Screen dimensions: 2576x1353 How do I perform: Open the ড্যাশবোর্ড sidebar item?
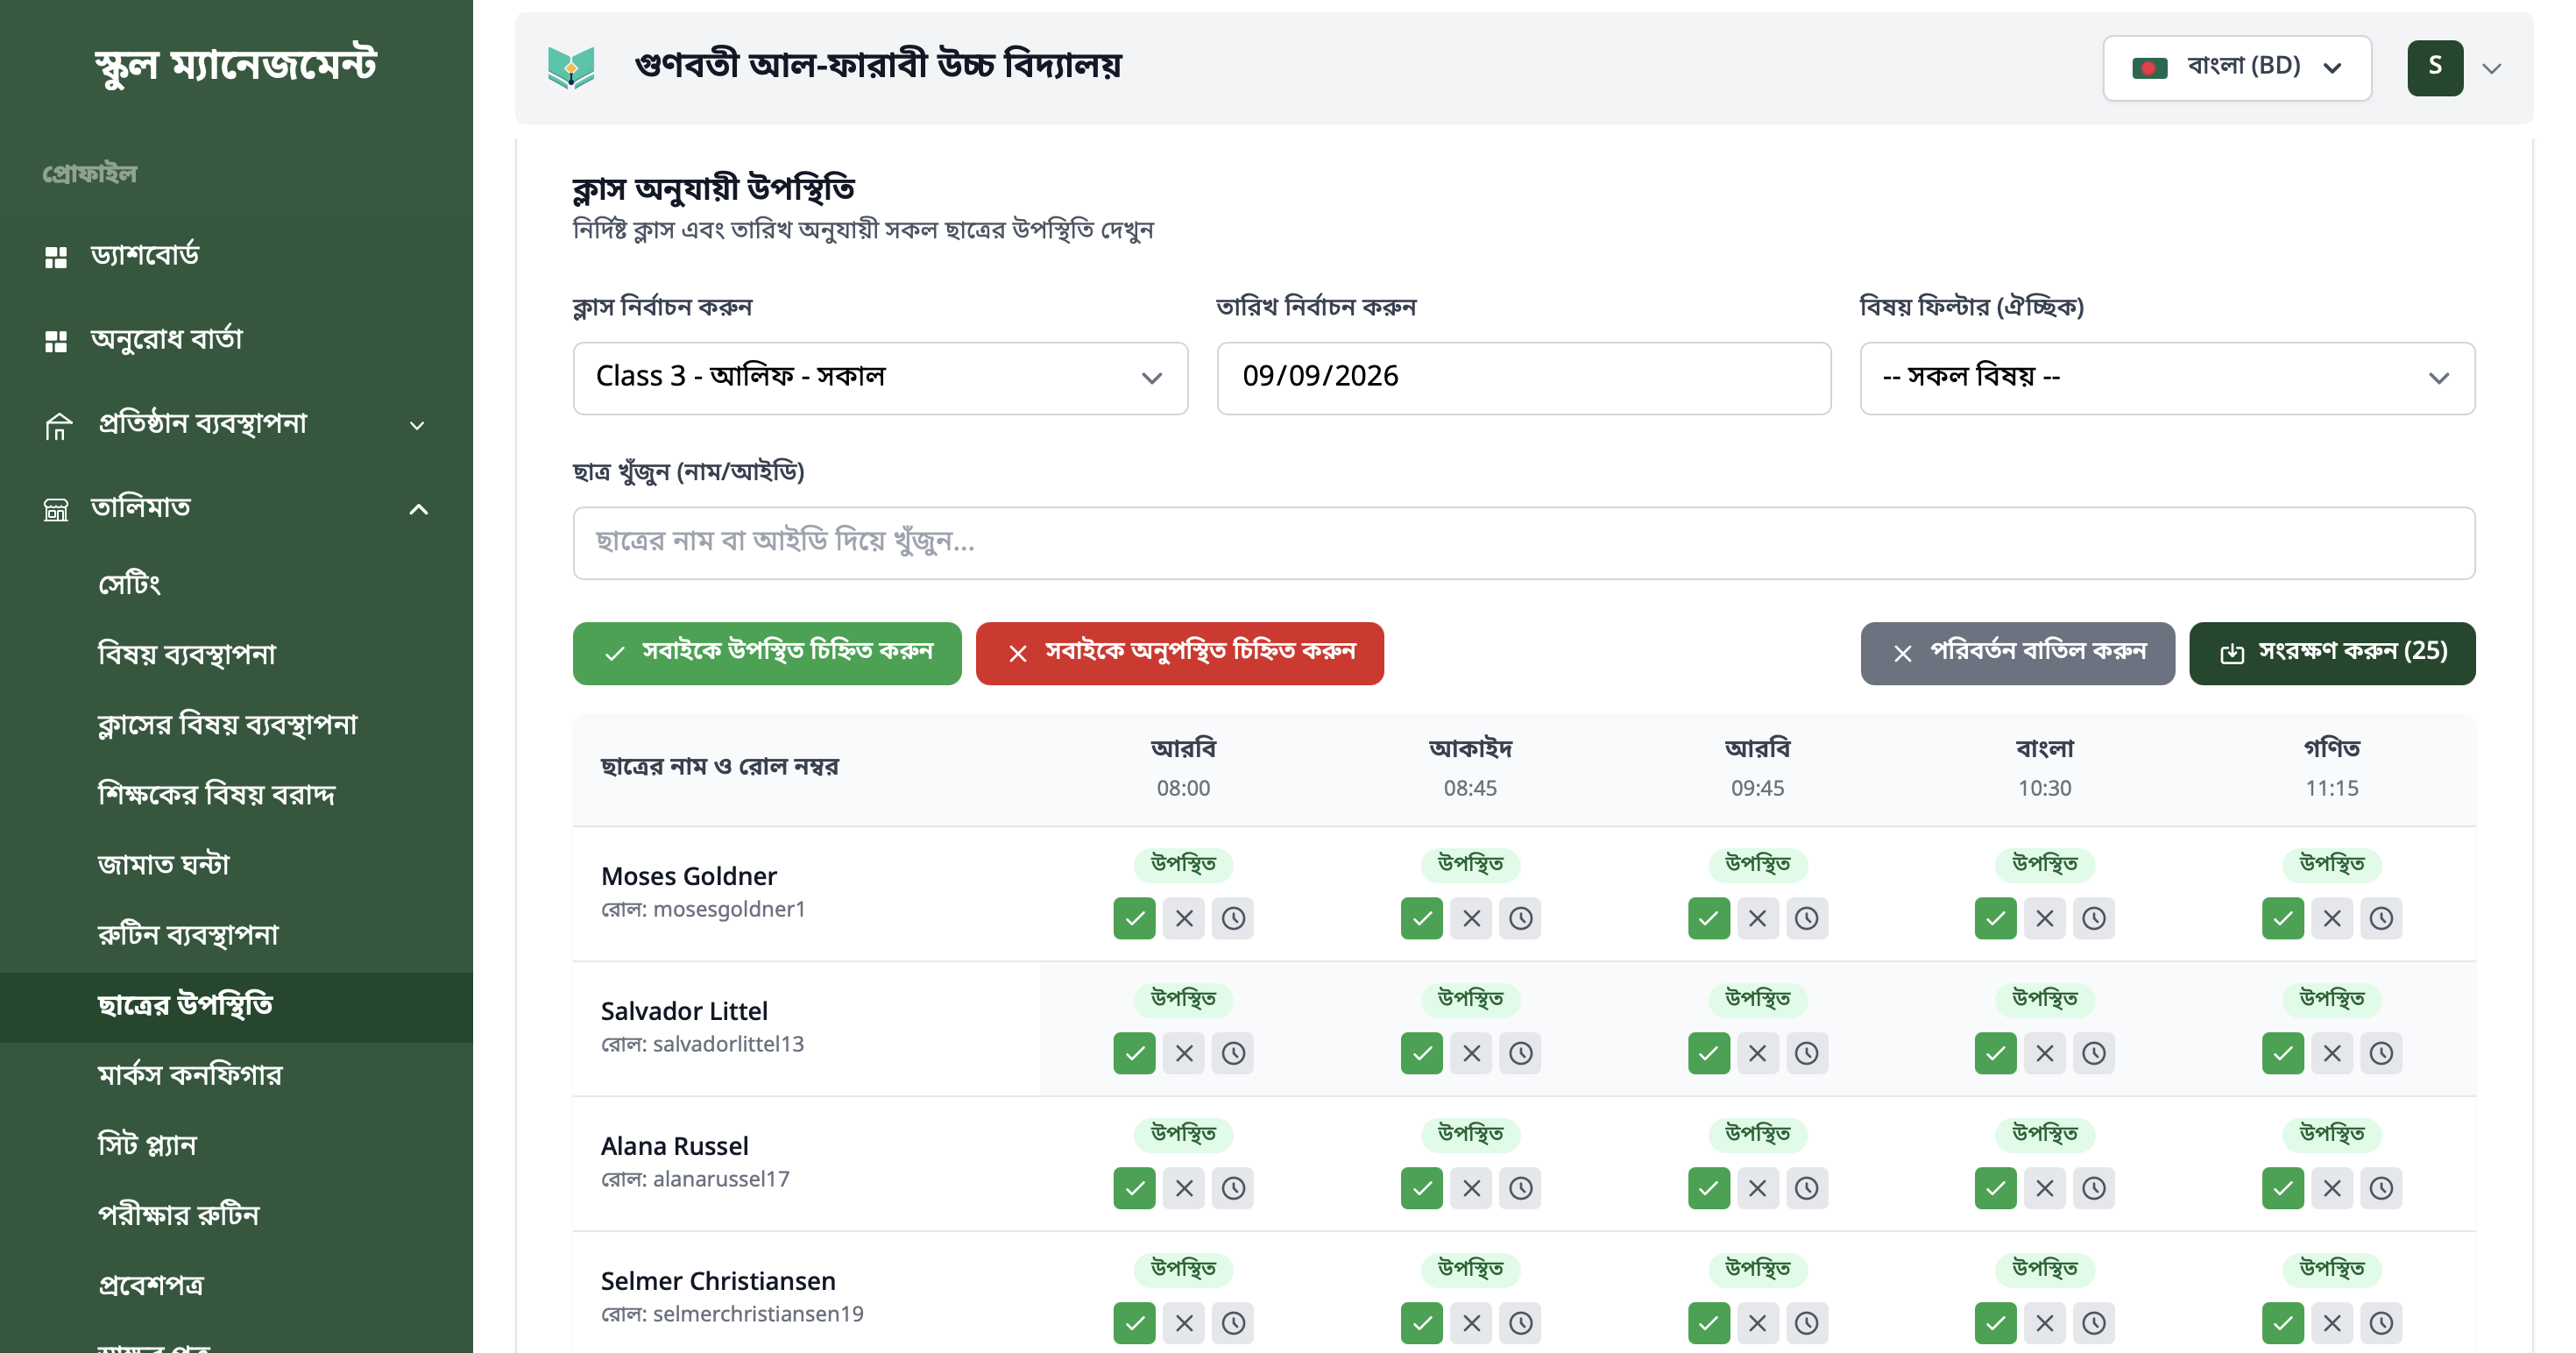[x=236, y=256]
